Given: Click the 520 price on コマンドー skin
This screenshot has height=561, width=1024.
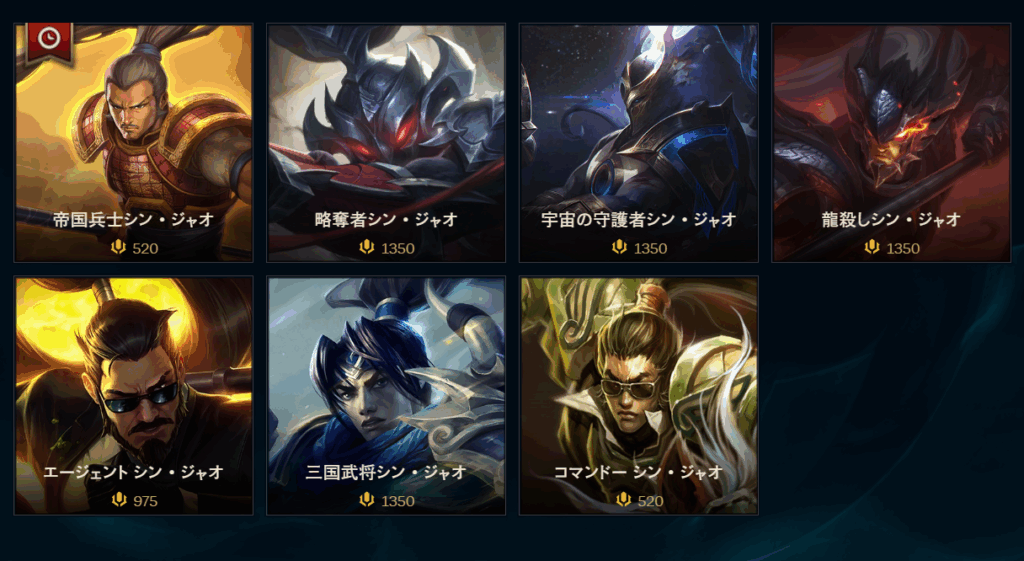Looking at the screenshot, I should (650, 501).
